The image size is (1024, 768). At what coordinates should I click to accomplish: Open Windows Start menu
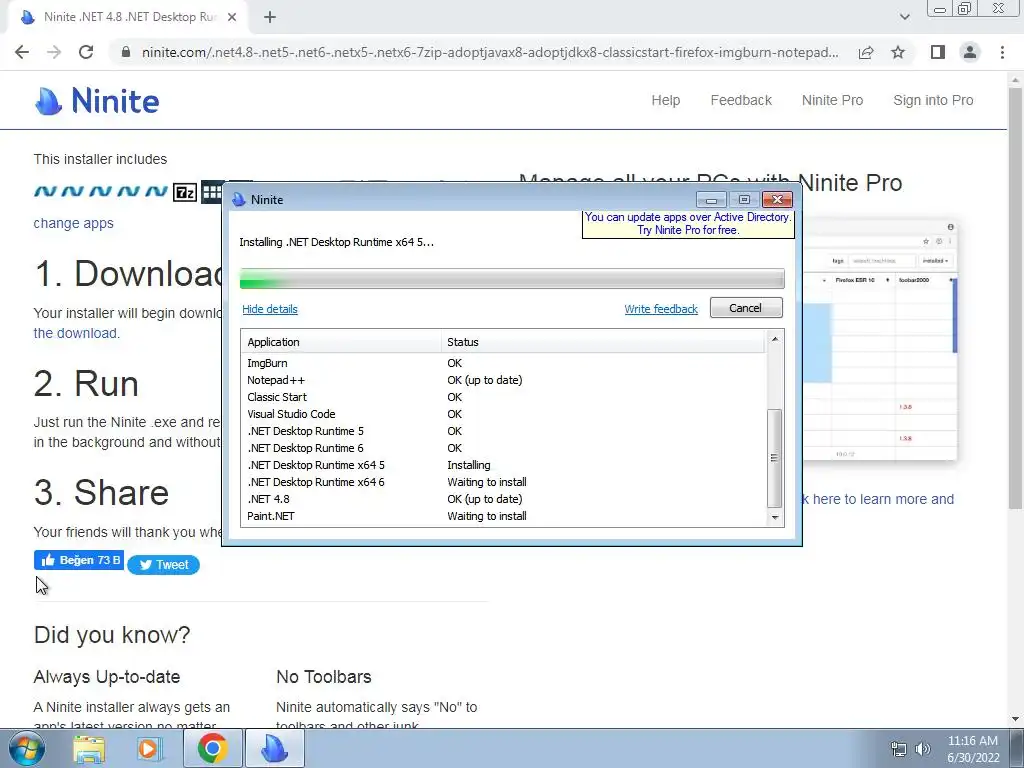tap(27, 748)
